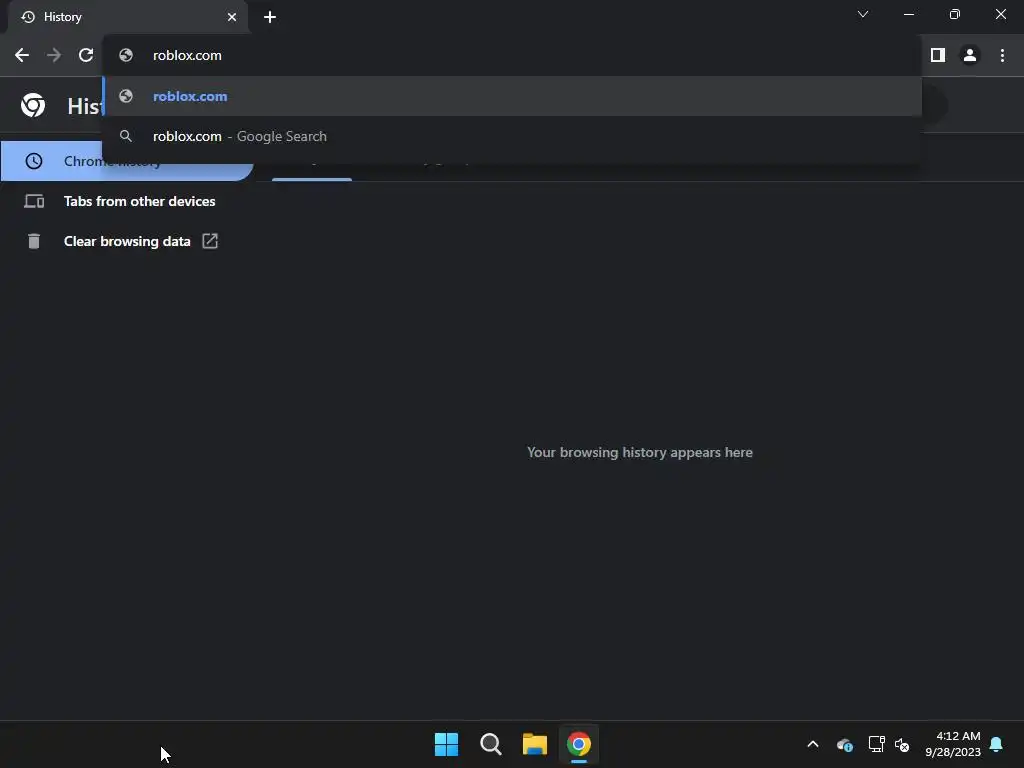Click the OneDrive cloud tray icon

844,744
